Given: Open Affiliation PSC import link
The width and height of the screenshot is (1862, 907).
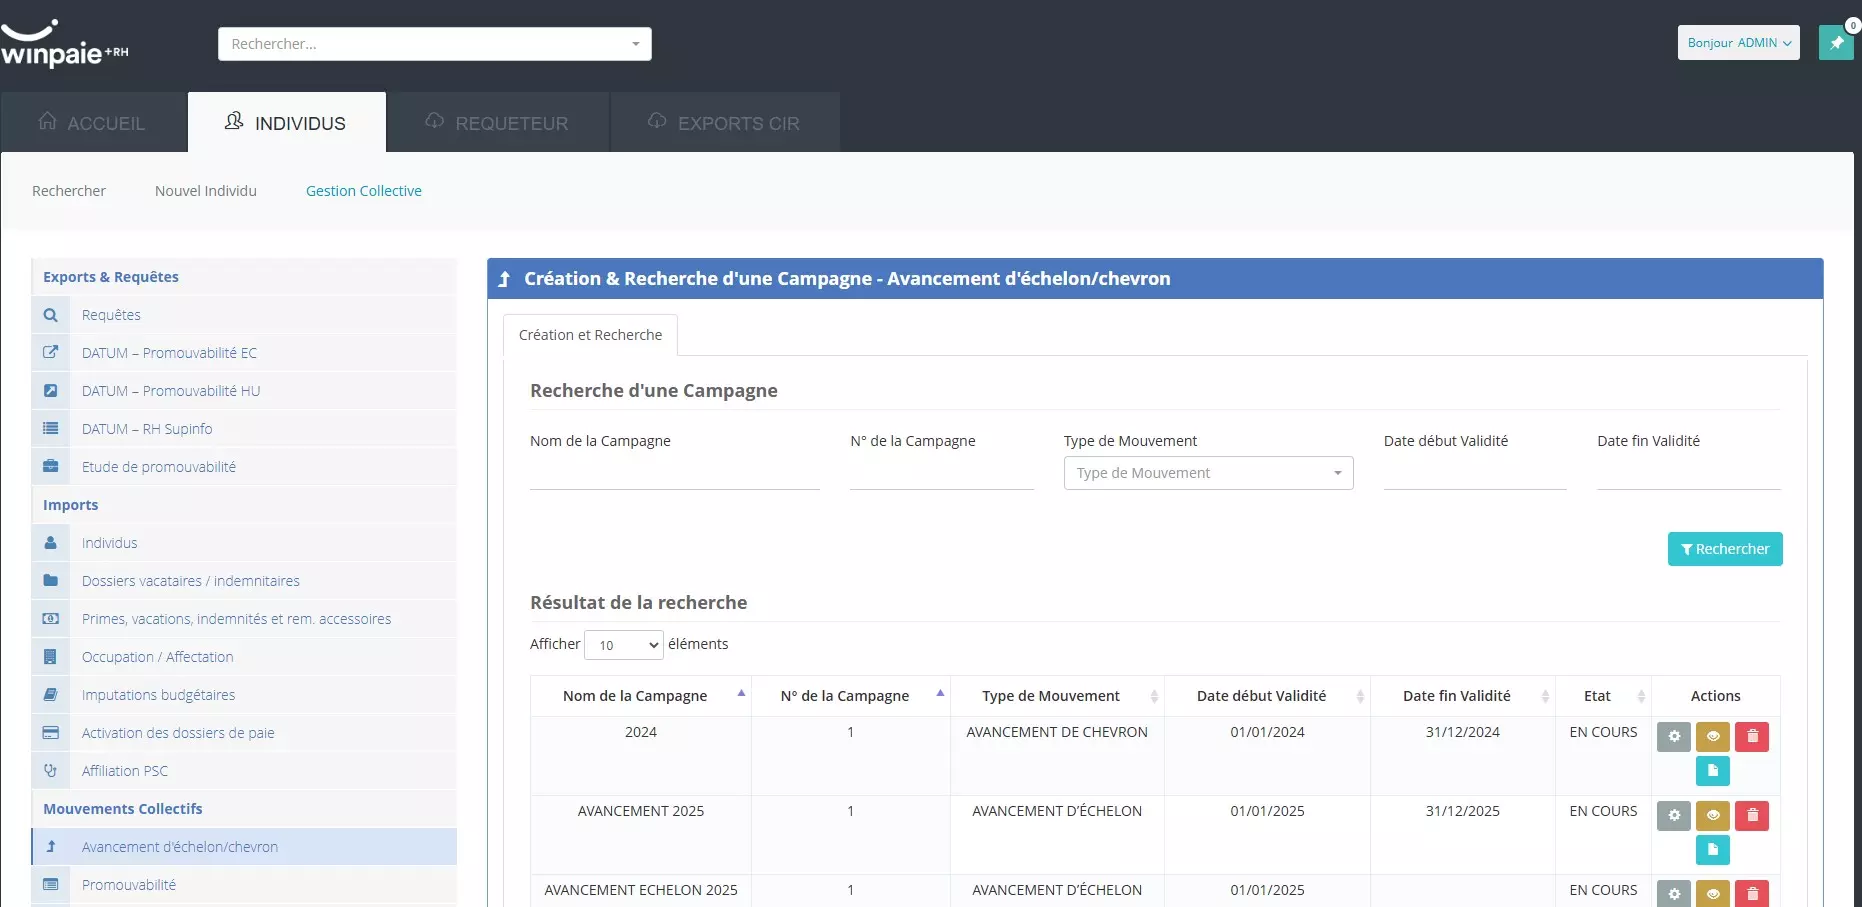Looking at the screenshot, I should point(244,771).
